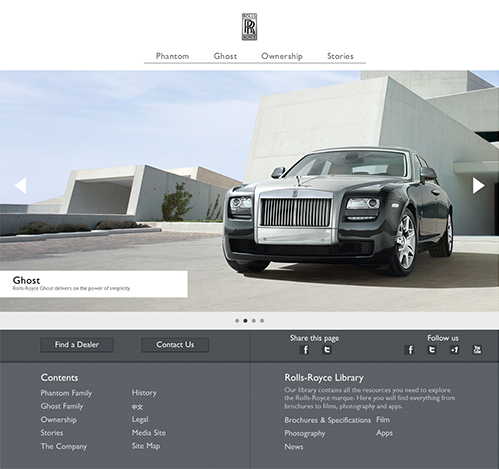Open Brochures & Specifications link
The height and width of the screenshot is (469, 499).
pos(327,420)
